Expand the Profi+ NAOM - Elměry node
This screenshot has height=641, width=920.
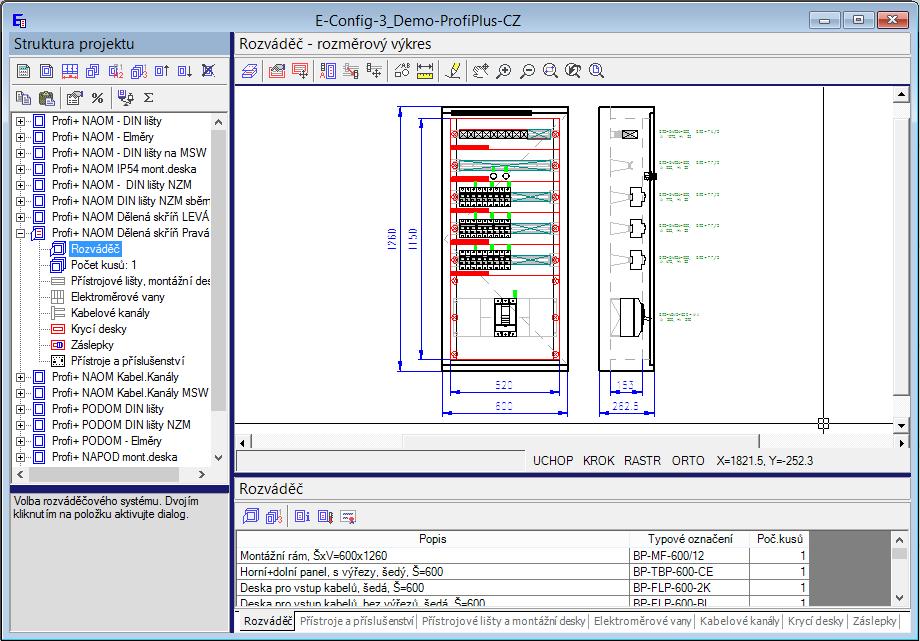pyautogui.click(x=21, y=137)
